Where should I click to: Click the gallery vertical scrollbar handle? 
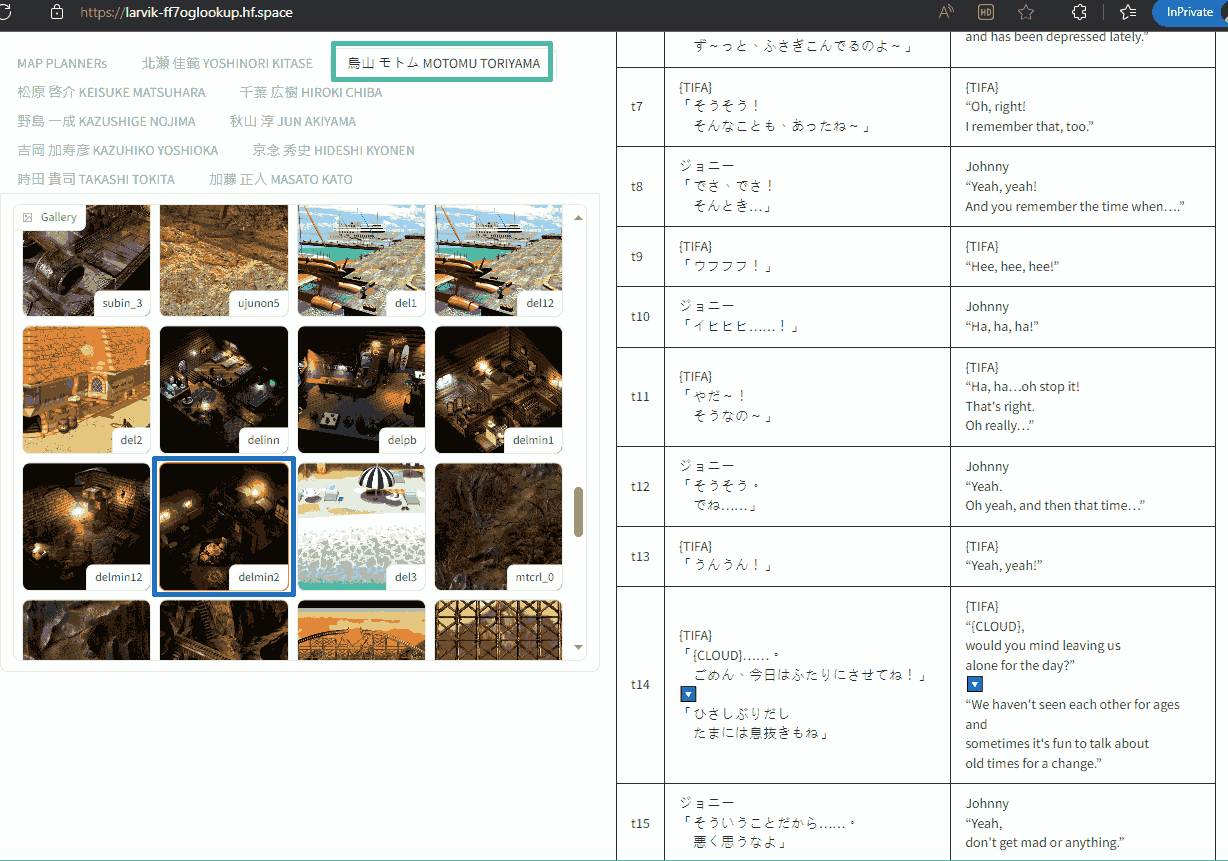[578, 512]
